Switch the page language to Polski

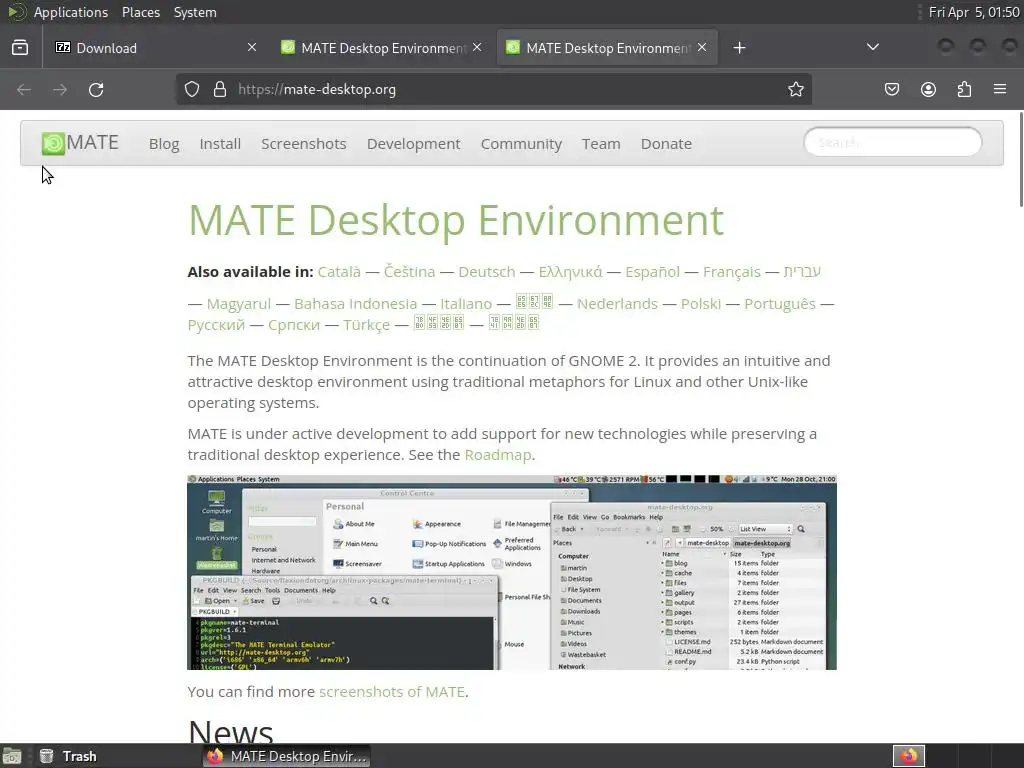click(701, 304)
